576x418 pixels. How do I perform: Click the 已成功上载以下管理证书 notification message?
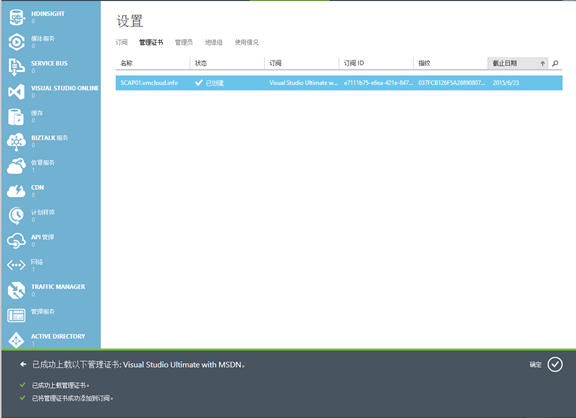138,364
